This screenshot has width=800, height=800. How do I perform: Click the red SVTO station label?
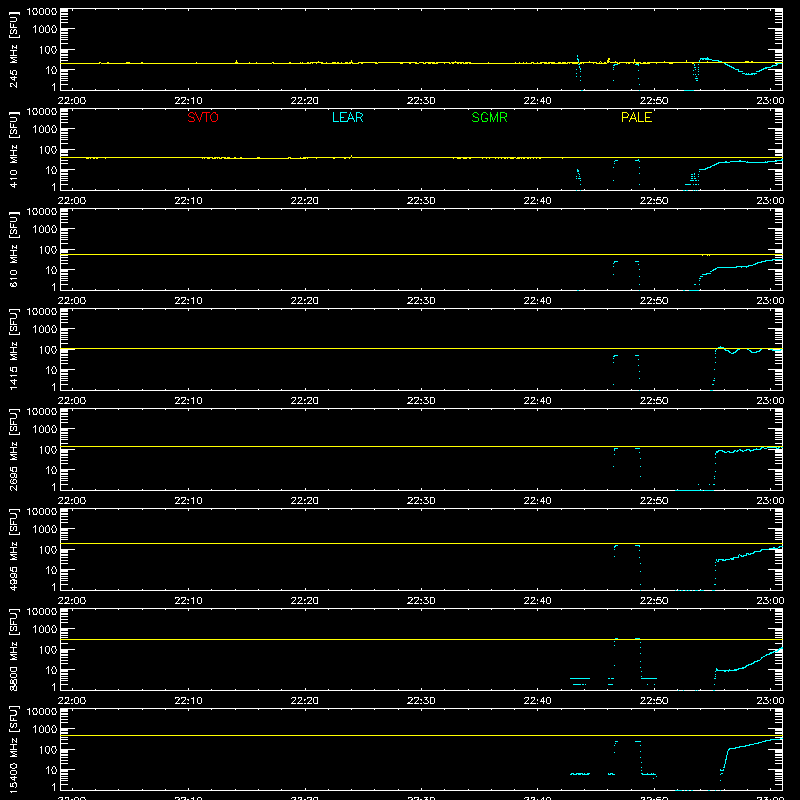point(203,117)
